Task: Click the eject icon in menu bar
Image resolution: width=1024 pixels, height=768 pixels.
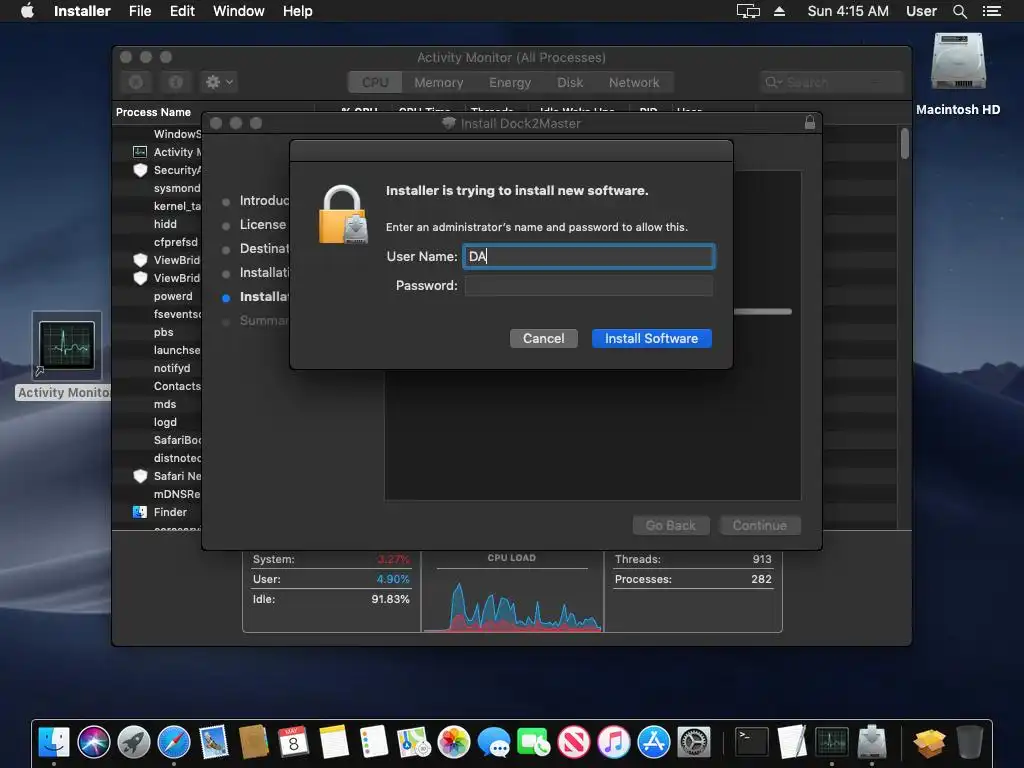Action: (779, 11)
